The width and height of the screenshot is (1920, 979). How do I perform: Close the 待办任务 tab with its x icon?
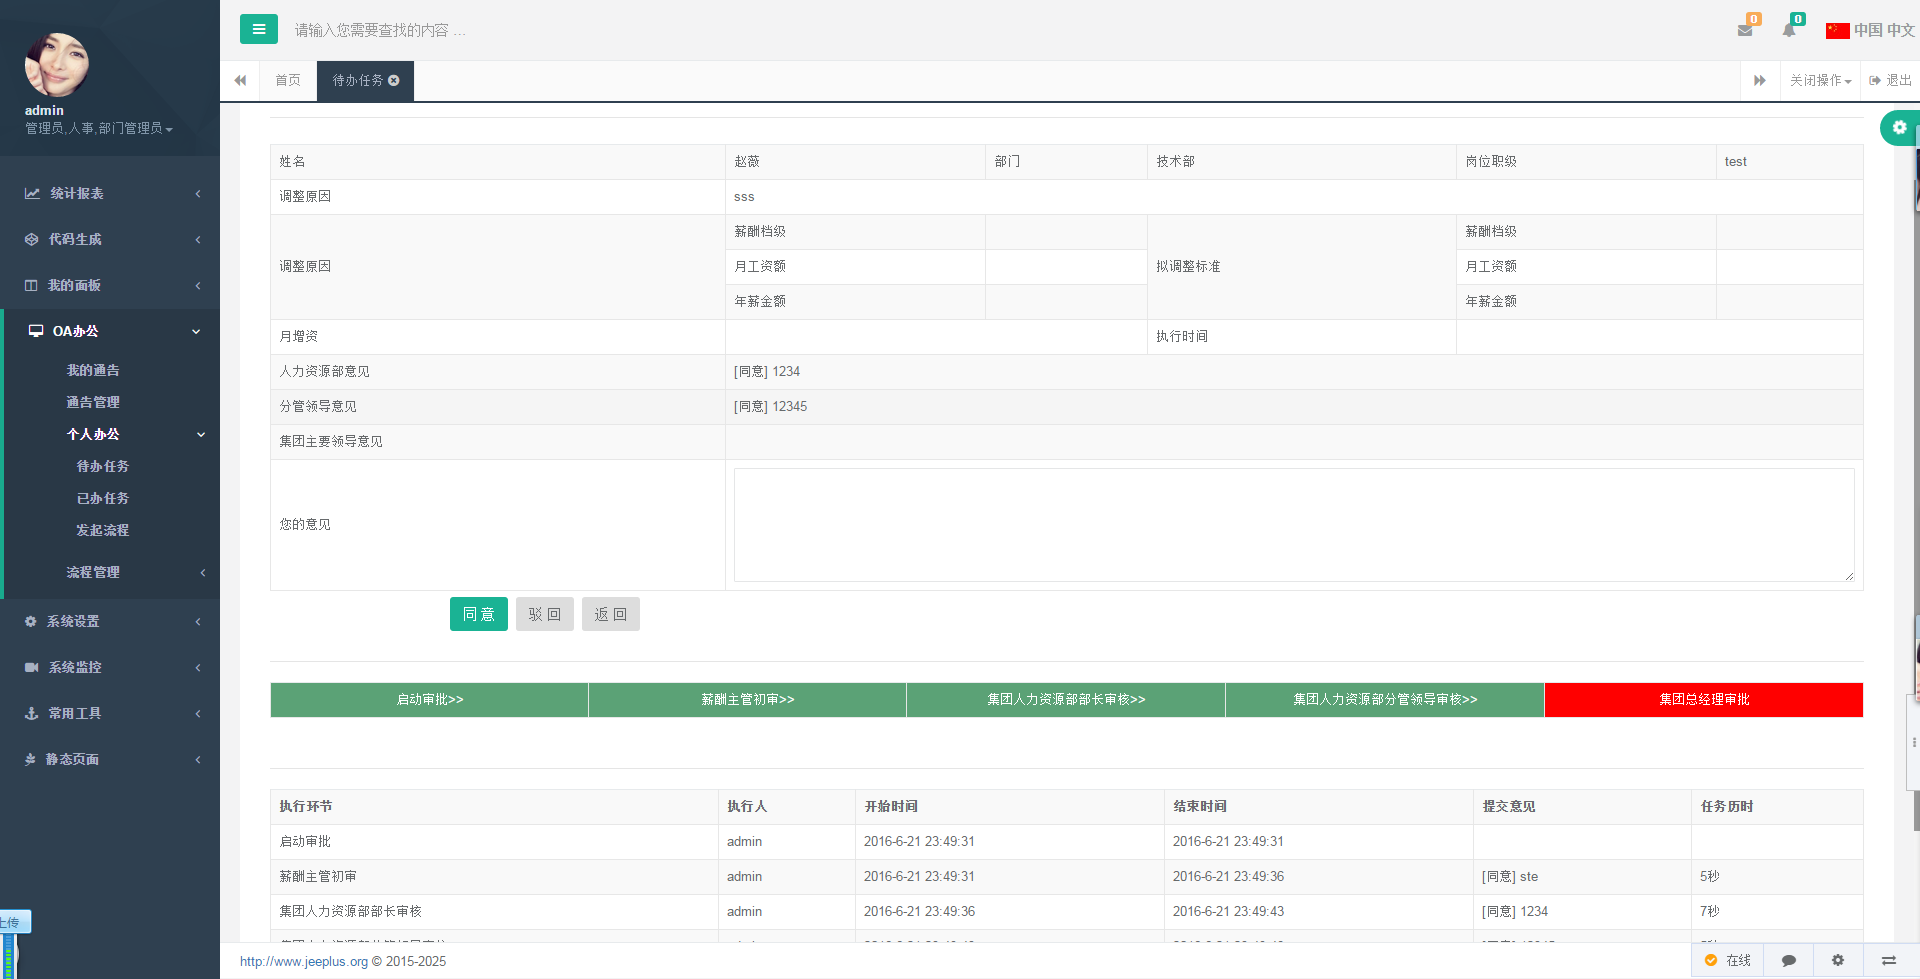[x=394, y=80]
